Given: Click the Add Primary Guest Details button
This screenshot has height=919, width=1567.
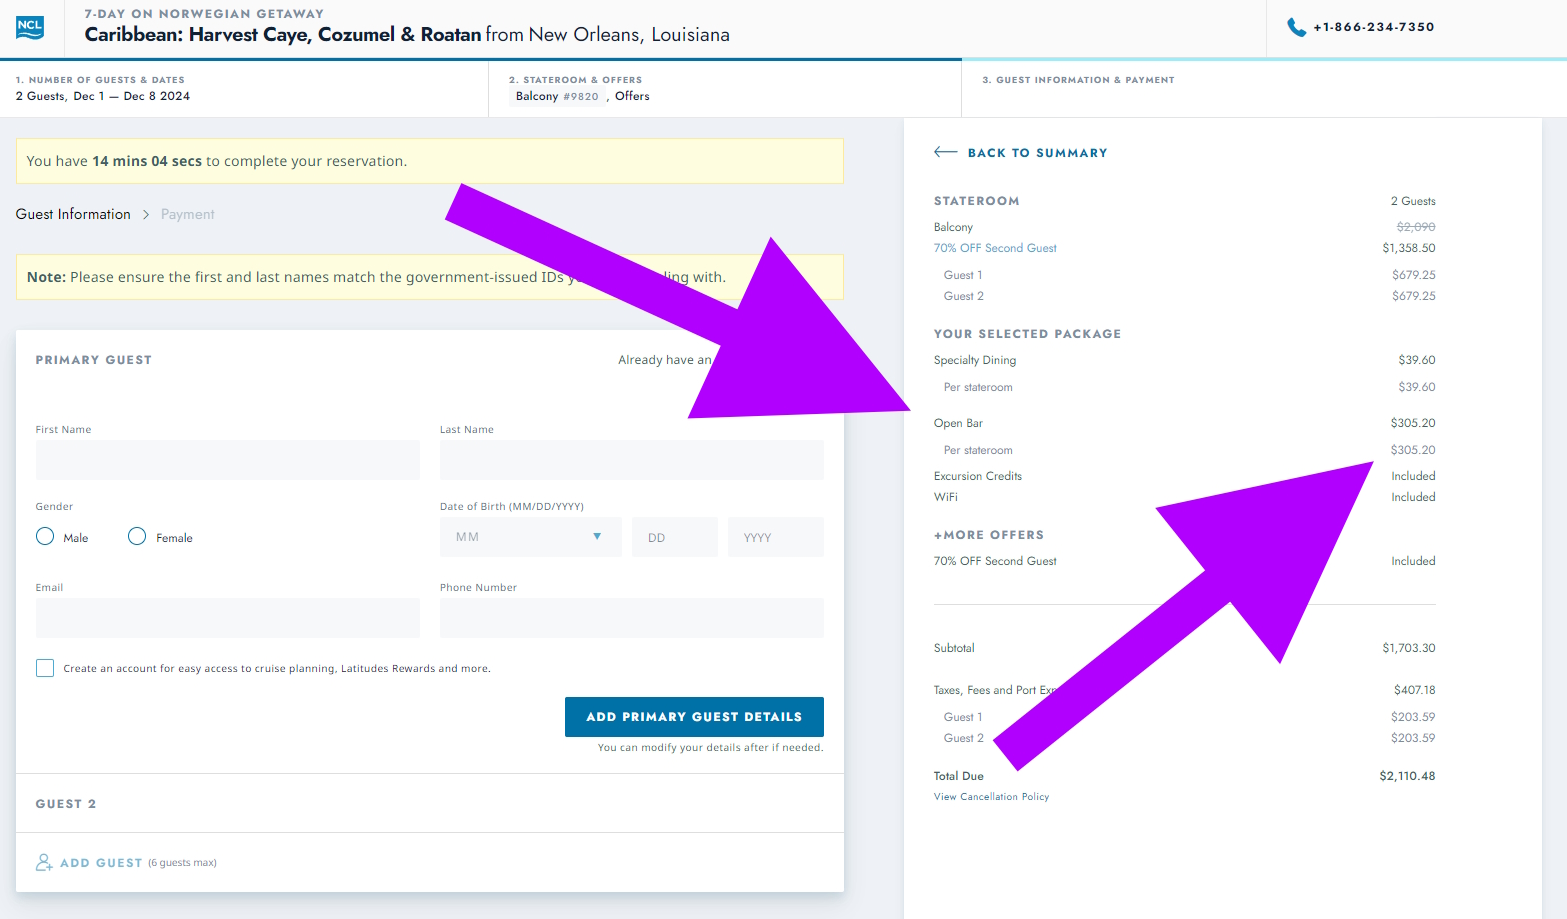Looking at the screenshot, I should coord(694,717).
